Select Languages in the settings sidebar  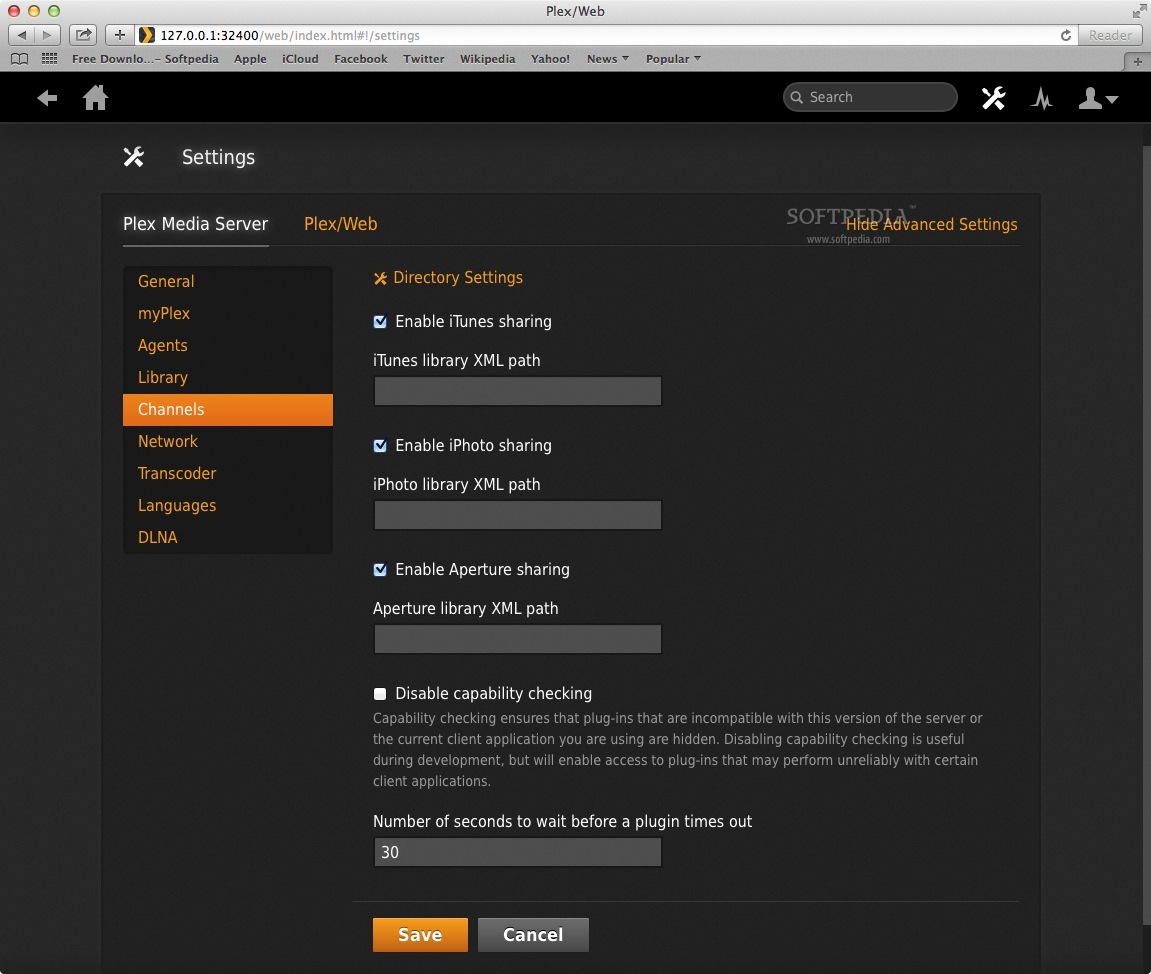point(228,506)
